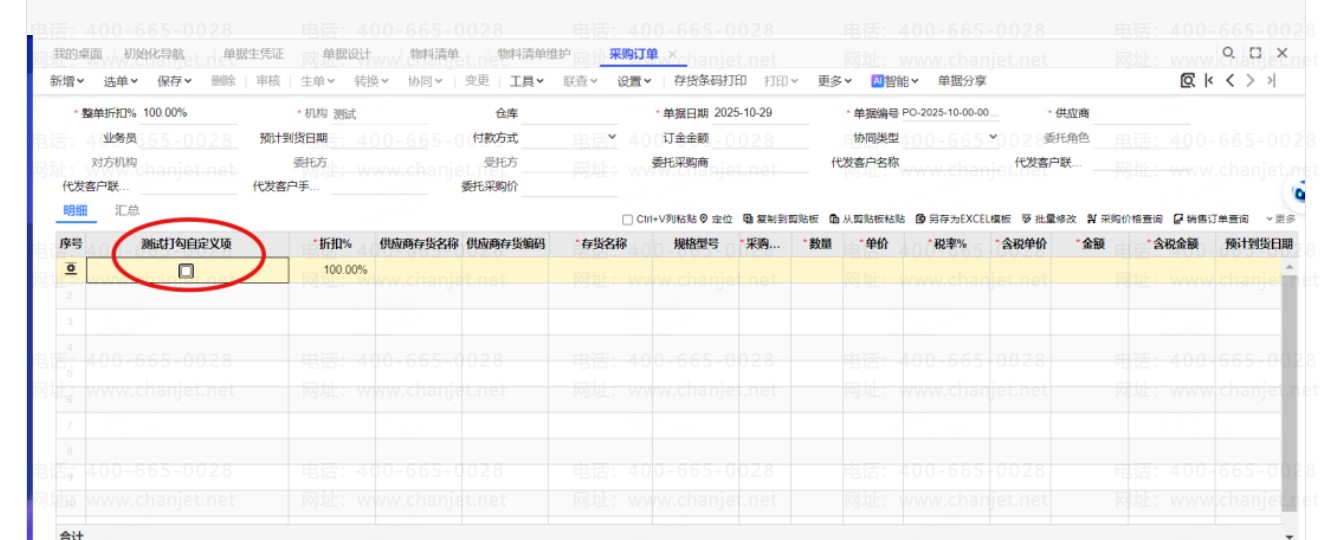The width and height of the screenshot is (1331, 540).
Task: Open the 转换 dropdown
Action: (x=372, y=81)
